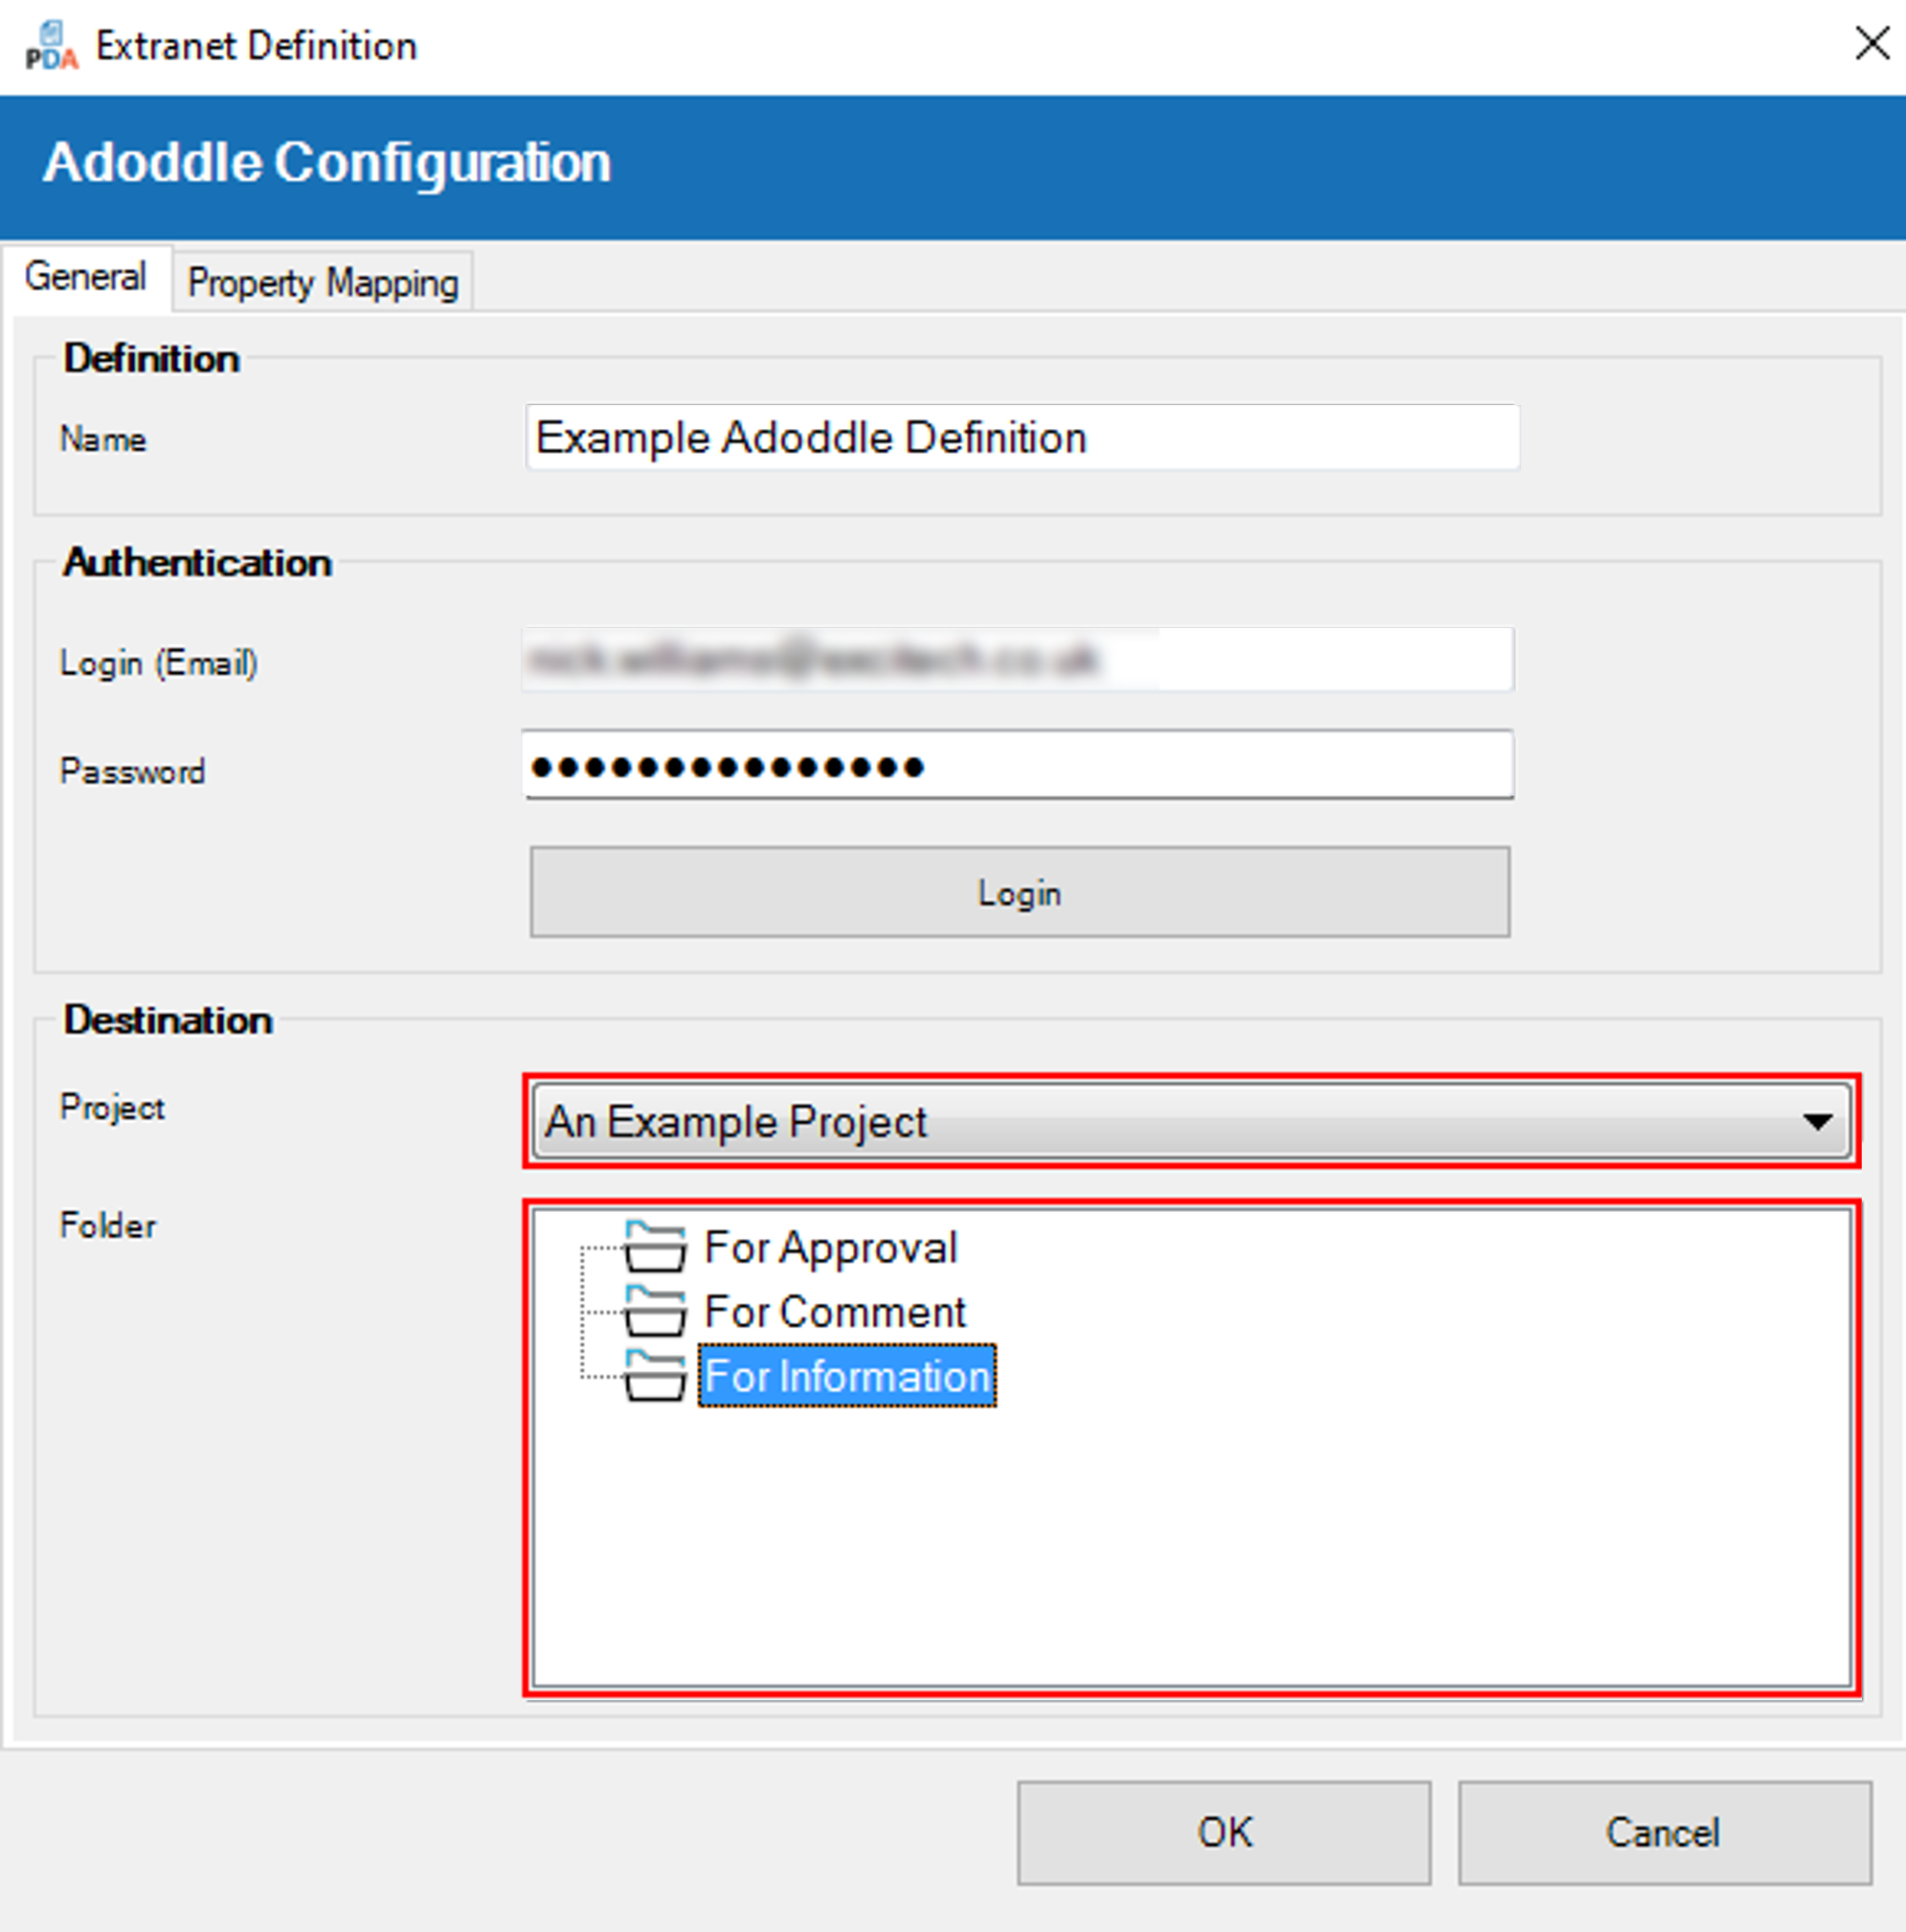Select the For Approval folder label
Image resolution: width=1906 pixels, height=1932 pixels.
click(x=830, y=1248)
